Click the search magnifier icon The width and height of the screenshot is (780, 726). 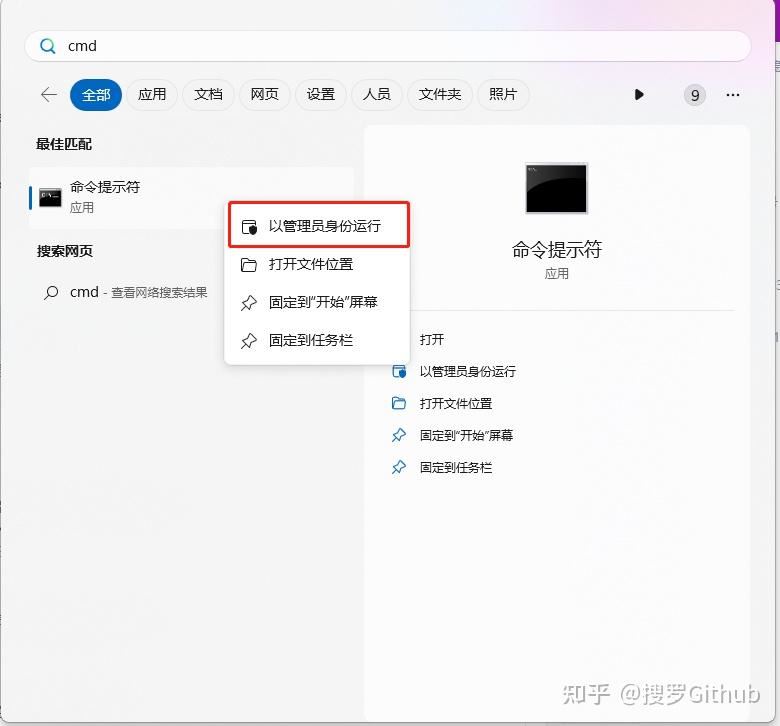pos(48,46)
